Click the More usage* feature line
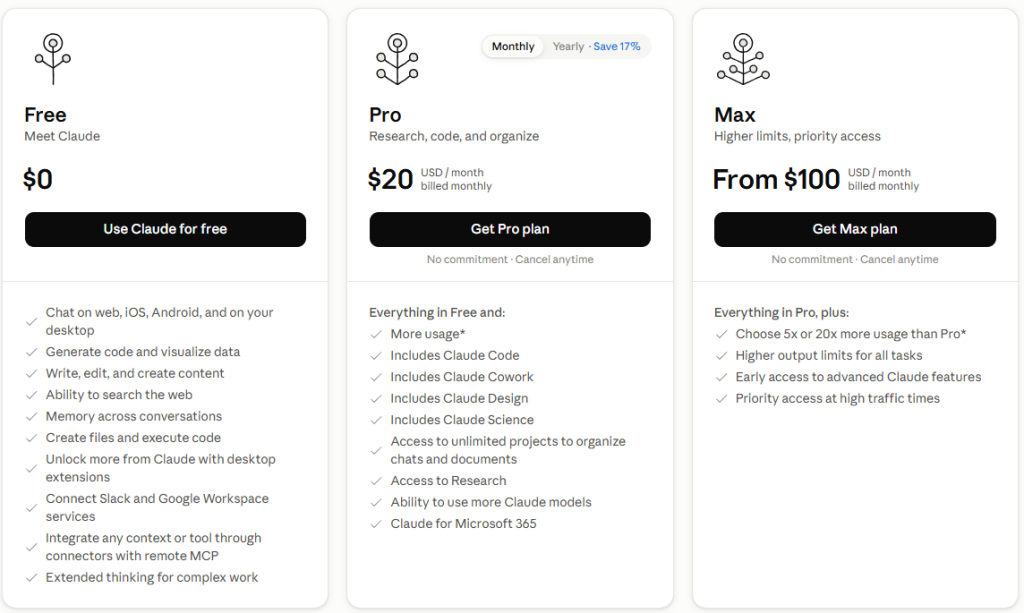 pyautogui.click(x=428, y=334)
